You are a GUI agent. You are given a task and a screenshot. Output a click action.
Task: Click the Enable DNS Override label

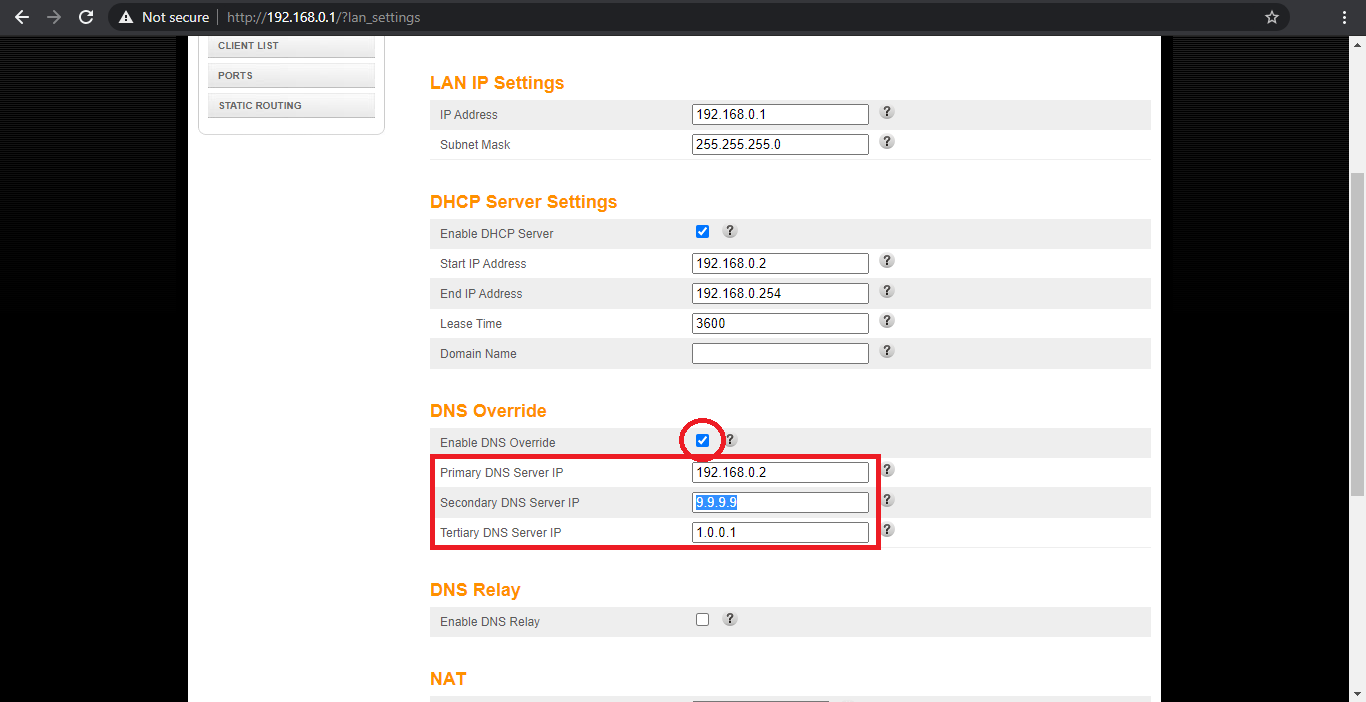click(498, 443)
